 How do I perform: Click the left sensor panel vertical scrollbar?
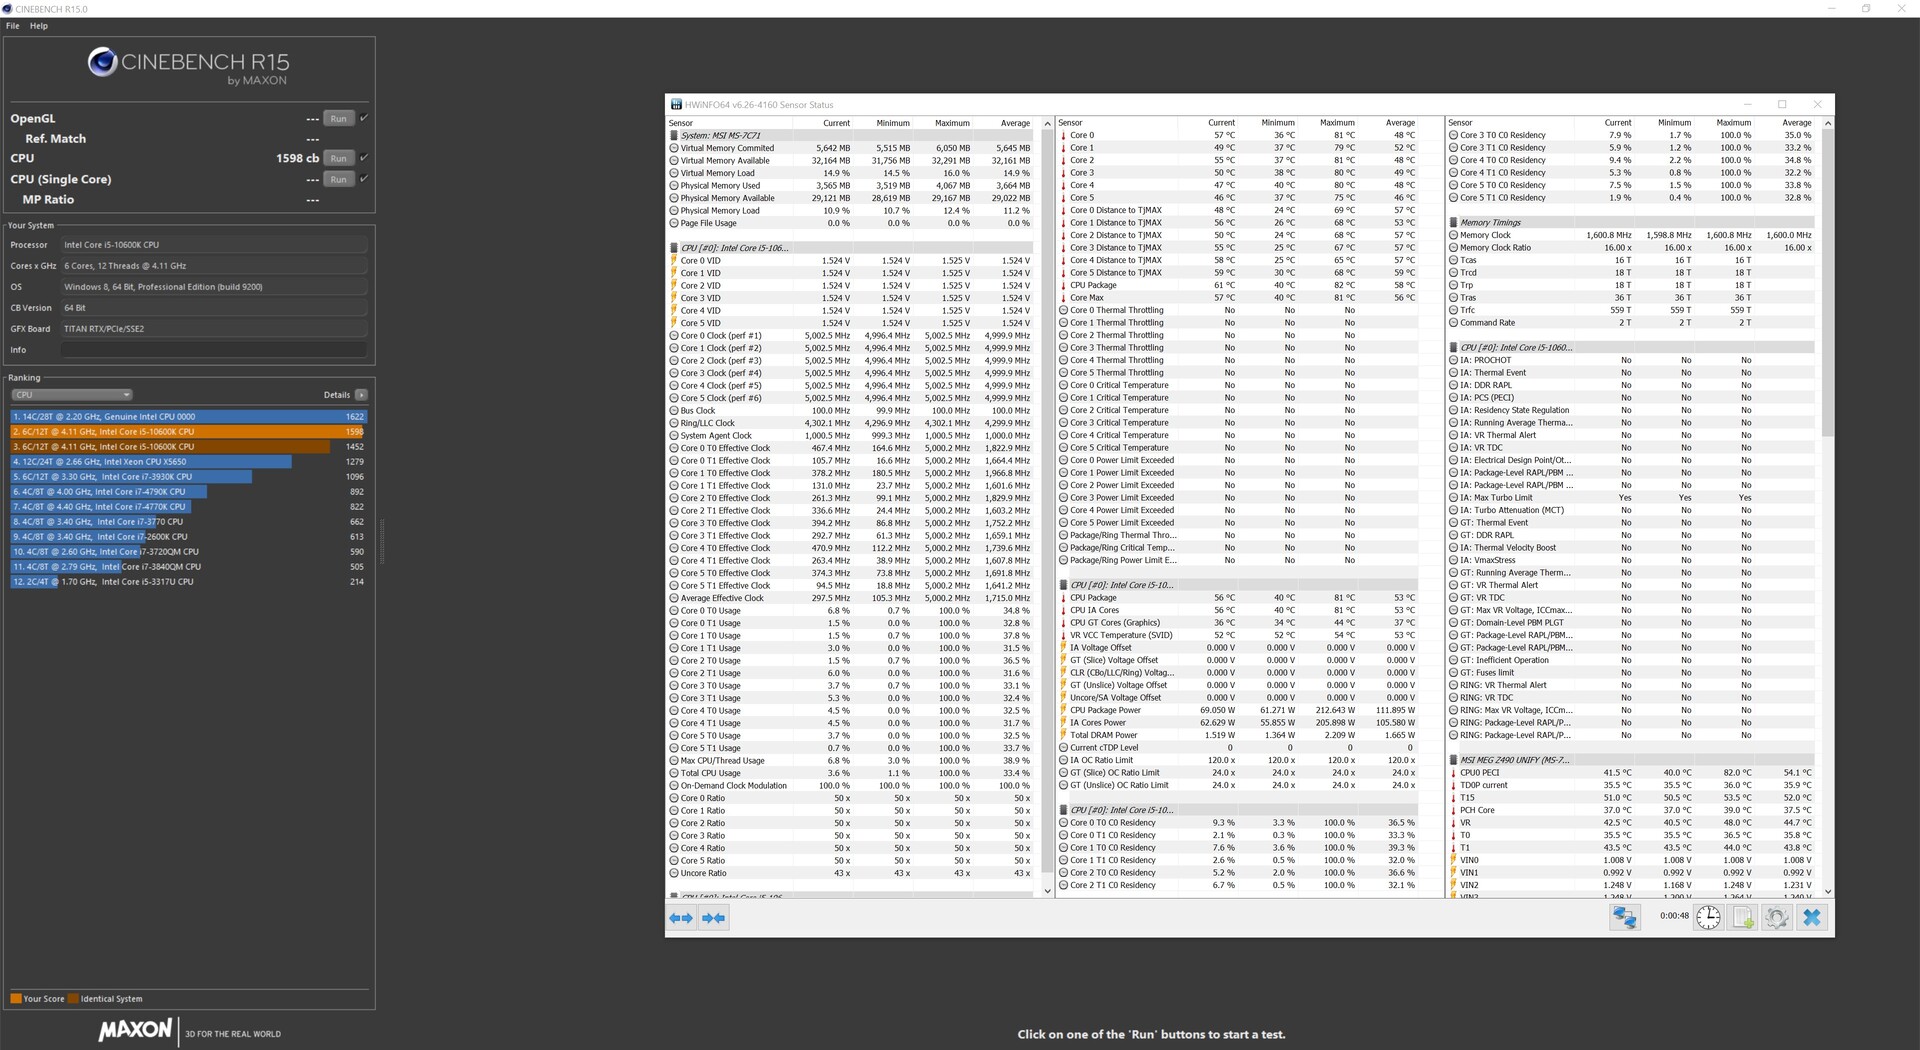1047,500
